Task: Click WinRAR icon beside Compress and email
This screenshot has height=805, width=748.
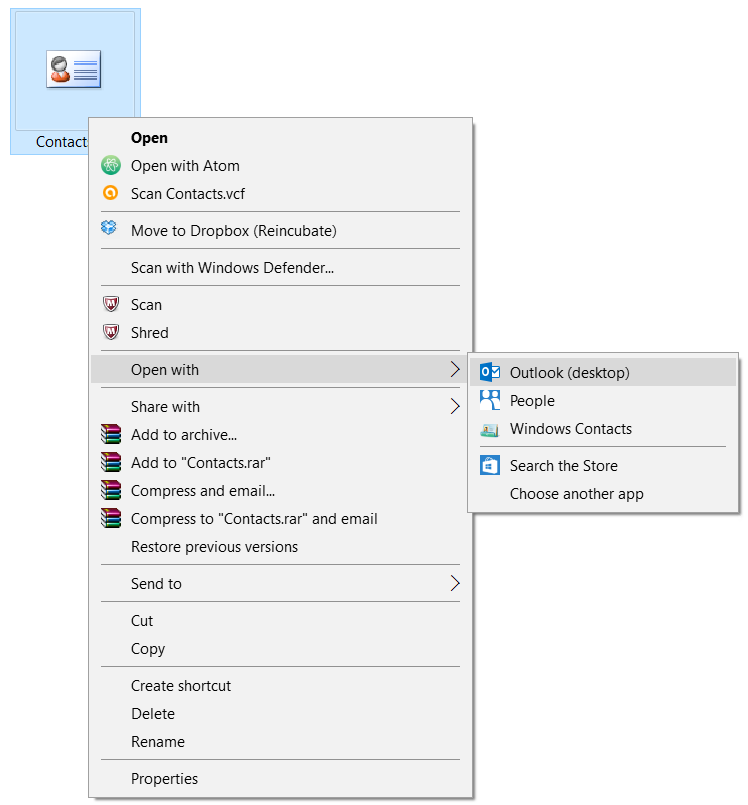Action: coord(111,490)
